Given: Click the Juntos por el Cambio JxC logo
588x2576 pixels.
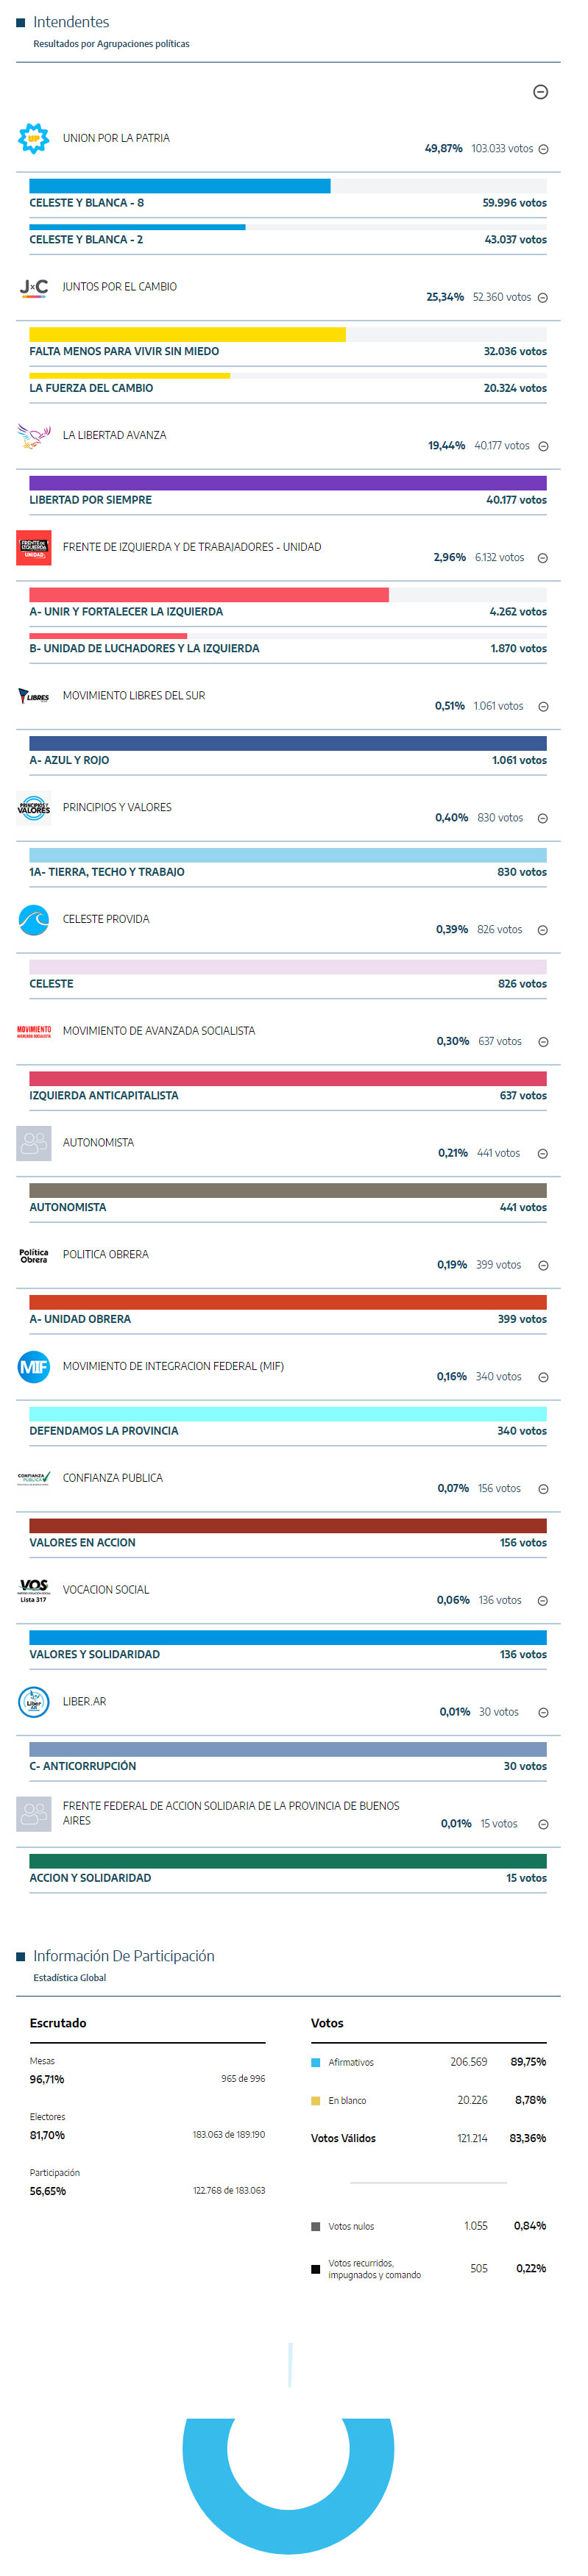Looking at the screenshot, I should tap(34, 287).
